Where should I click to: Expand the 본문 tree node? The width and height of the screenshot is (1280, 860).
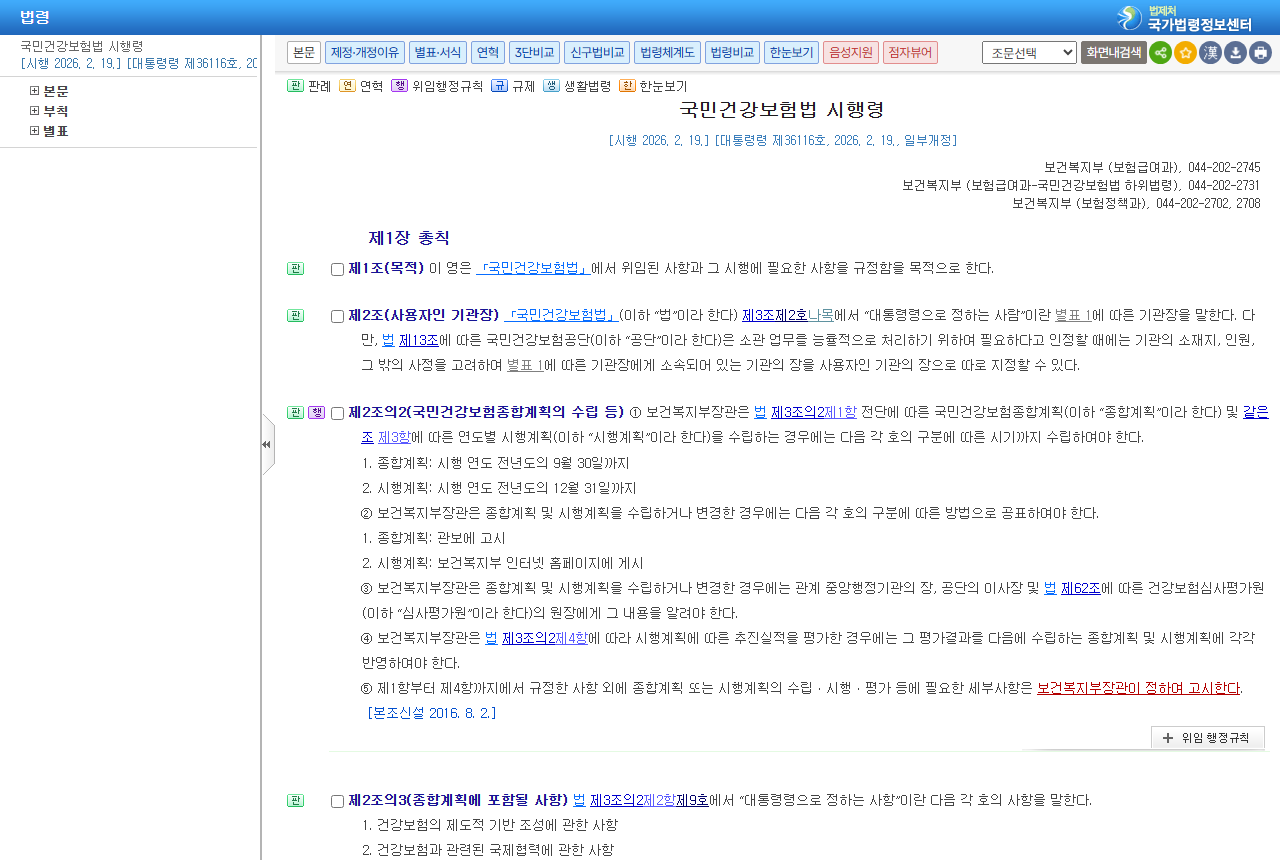[x=34, y=91]
